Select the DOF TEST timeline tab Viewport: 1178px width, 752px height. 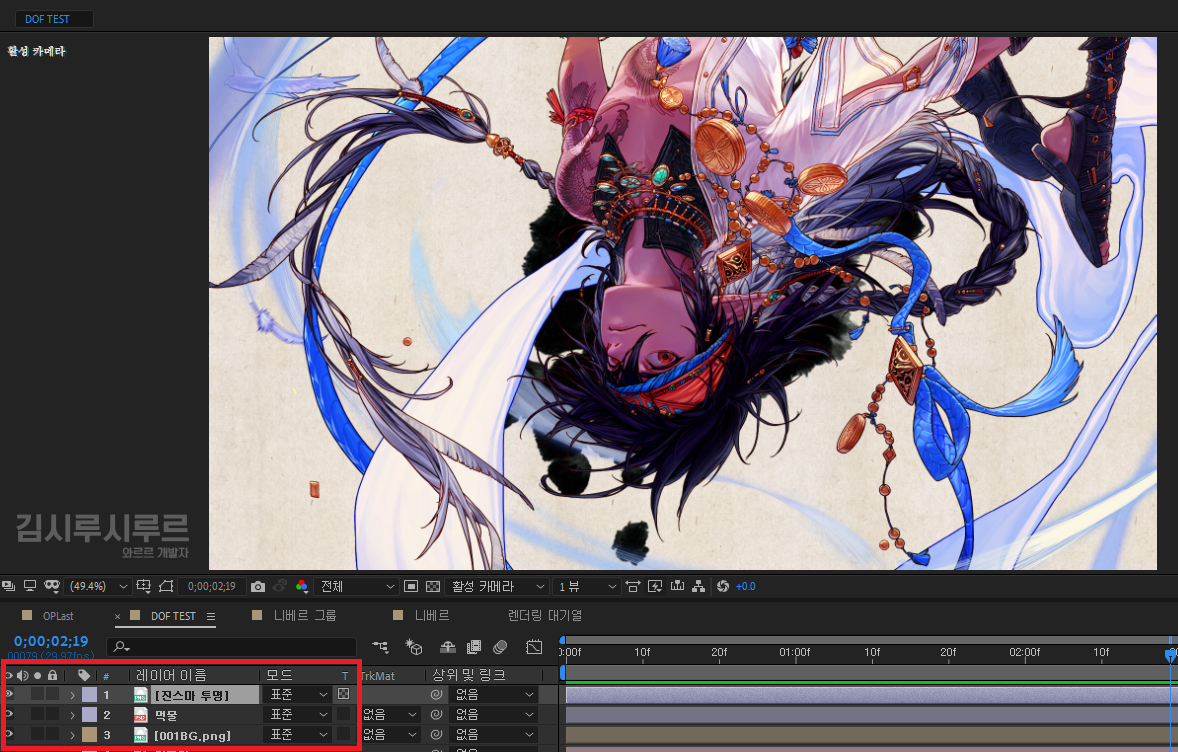[x=173, y=616]
